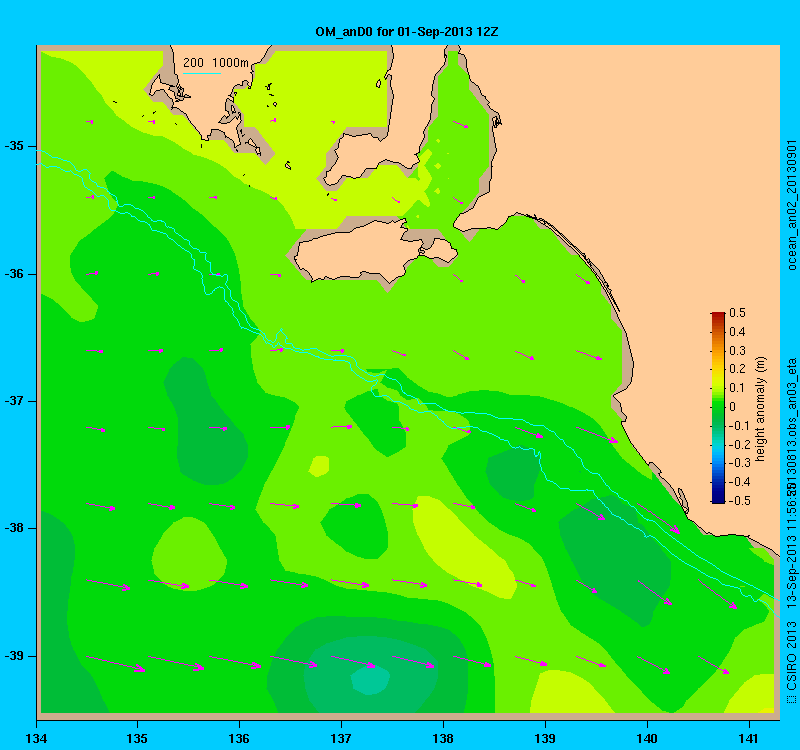Click the plot title "OM_anD0 for 01-Sep-2013 12Z"

407,32
